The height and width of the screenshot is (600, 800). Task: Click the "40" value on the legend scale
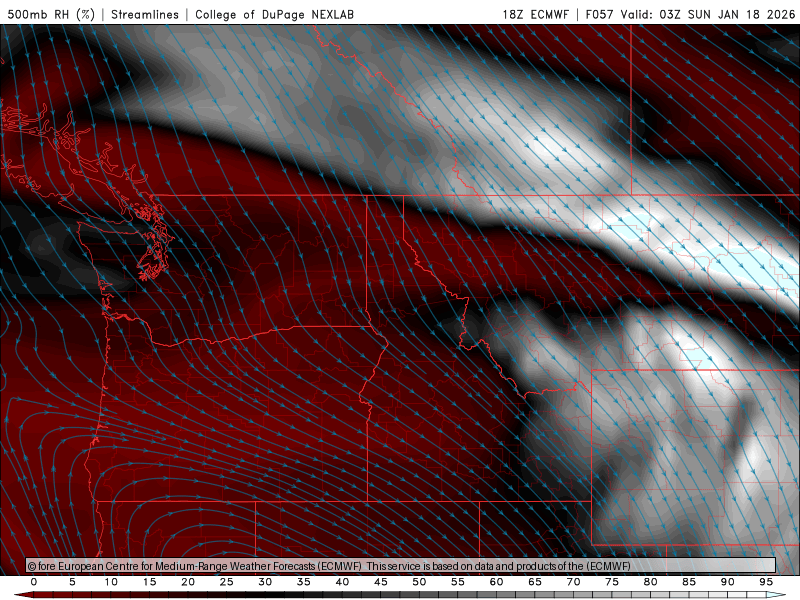coord(342,582)
